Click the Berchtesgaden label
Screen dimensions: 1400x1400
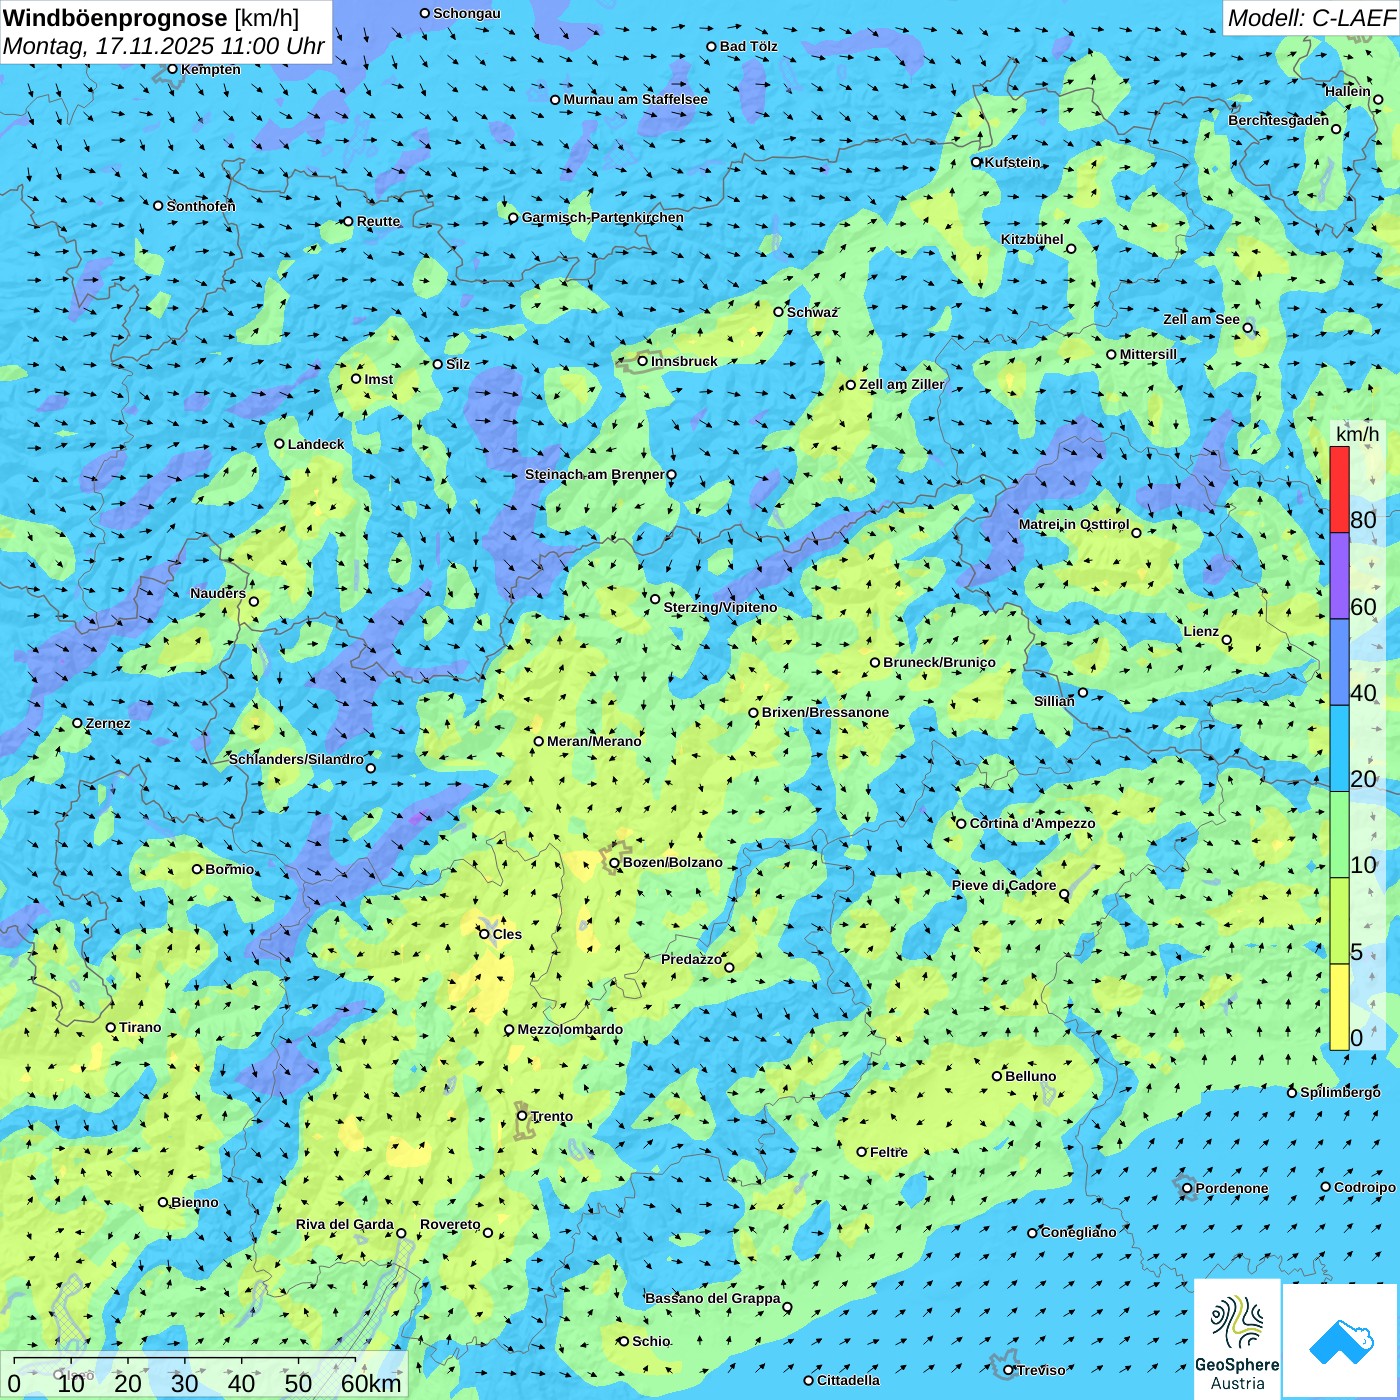[1279, 120]
